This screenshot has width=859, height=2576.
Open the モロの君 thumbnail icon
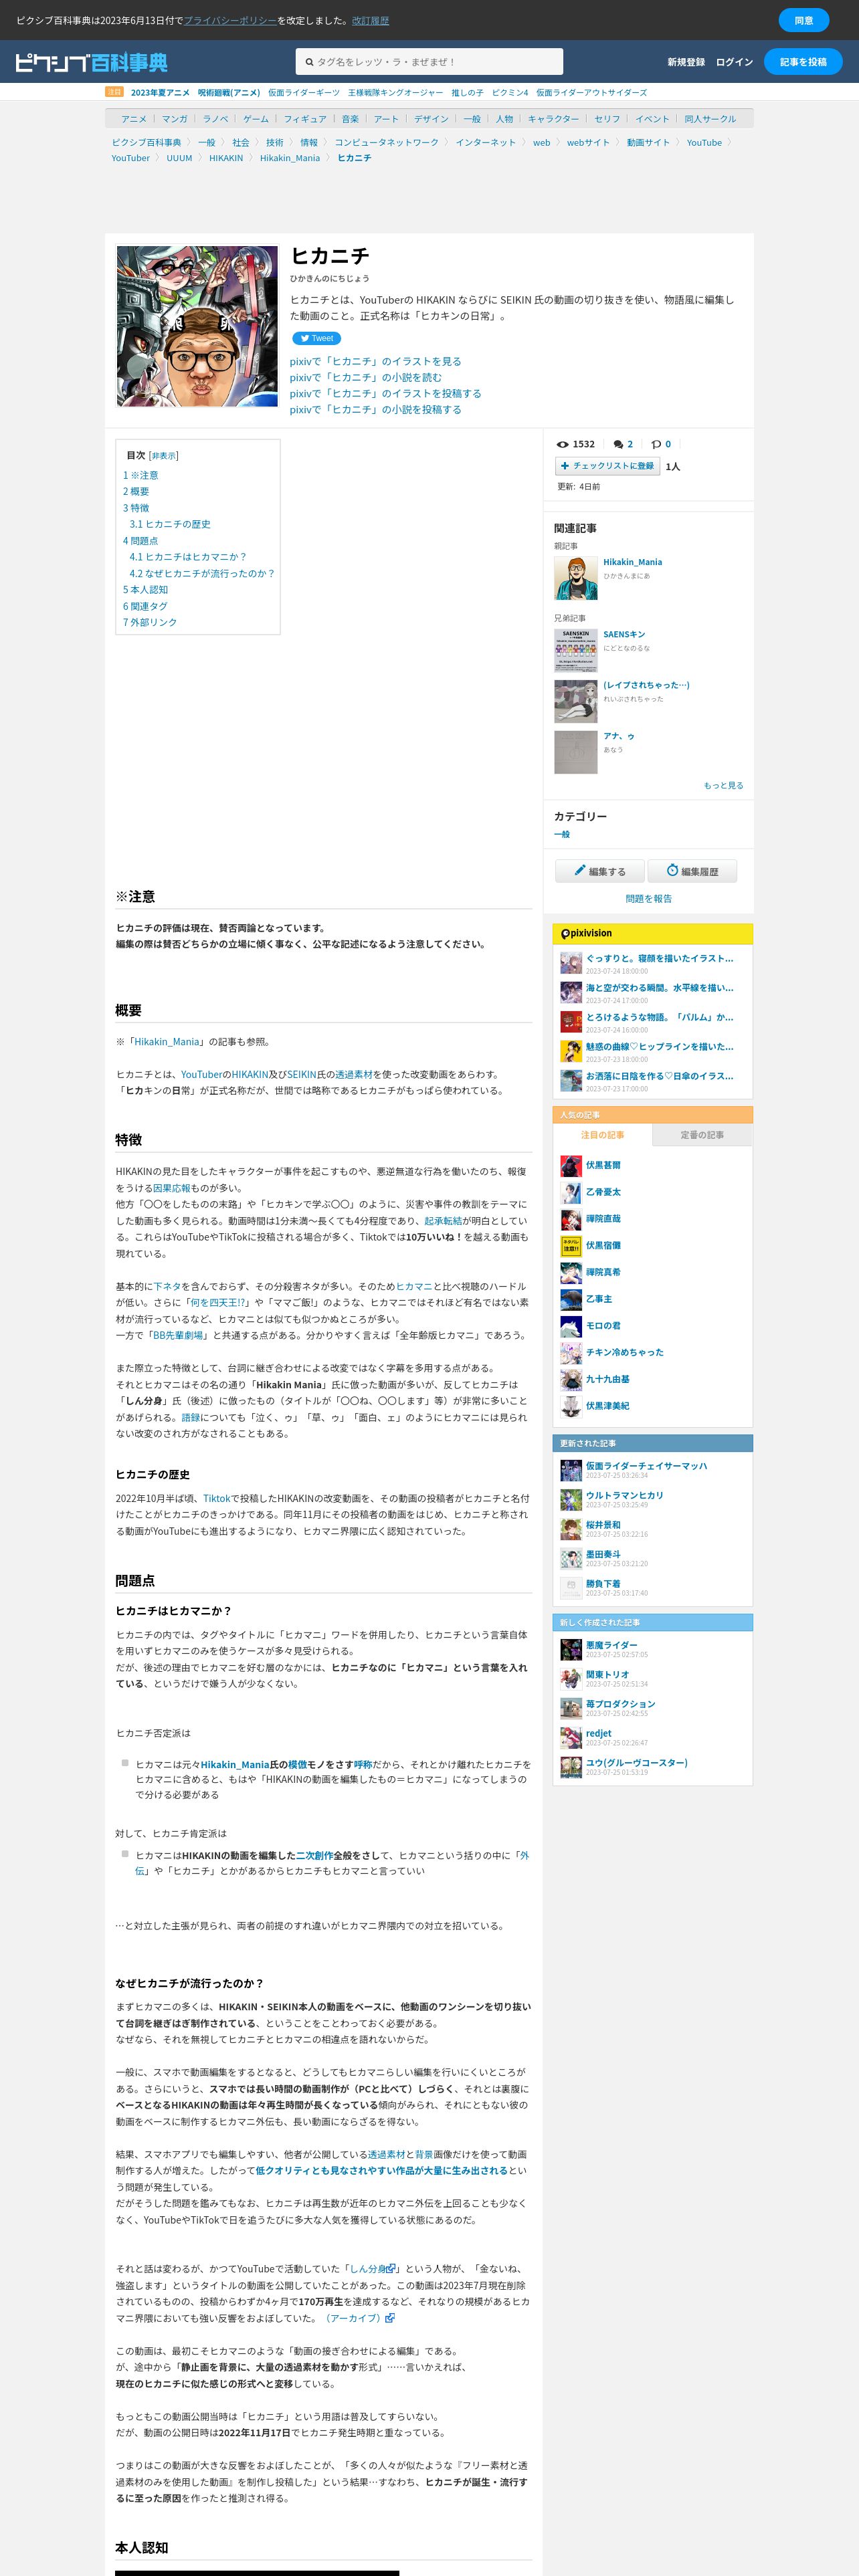(571, 1326)
